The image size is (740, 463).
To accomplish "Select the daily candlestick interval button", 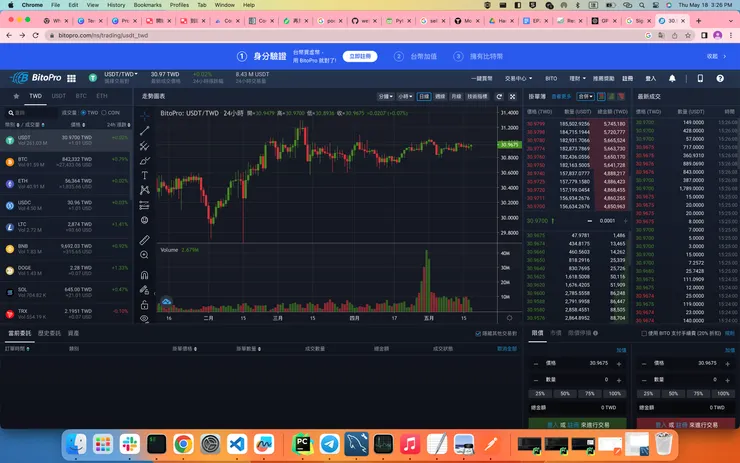I will pyautogui.click(x=424, y=96).
